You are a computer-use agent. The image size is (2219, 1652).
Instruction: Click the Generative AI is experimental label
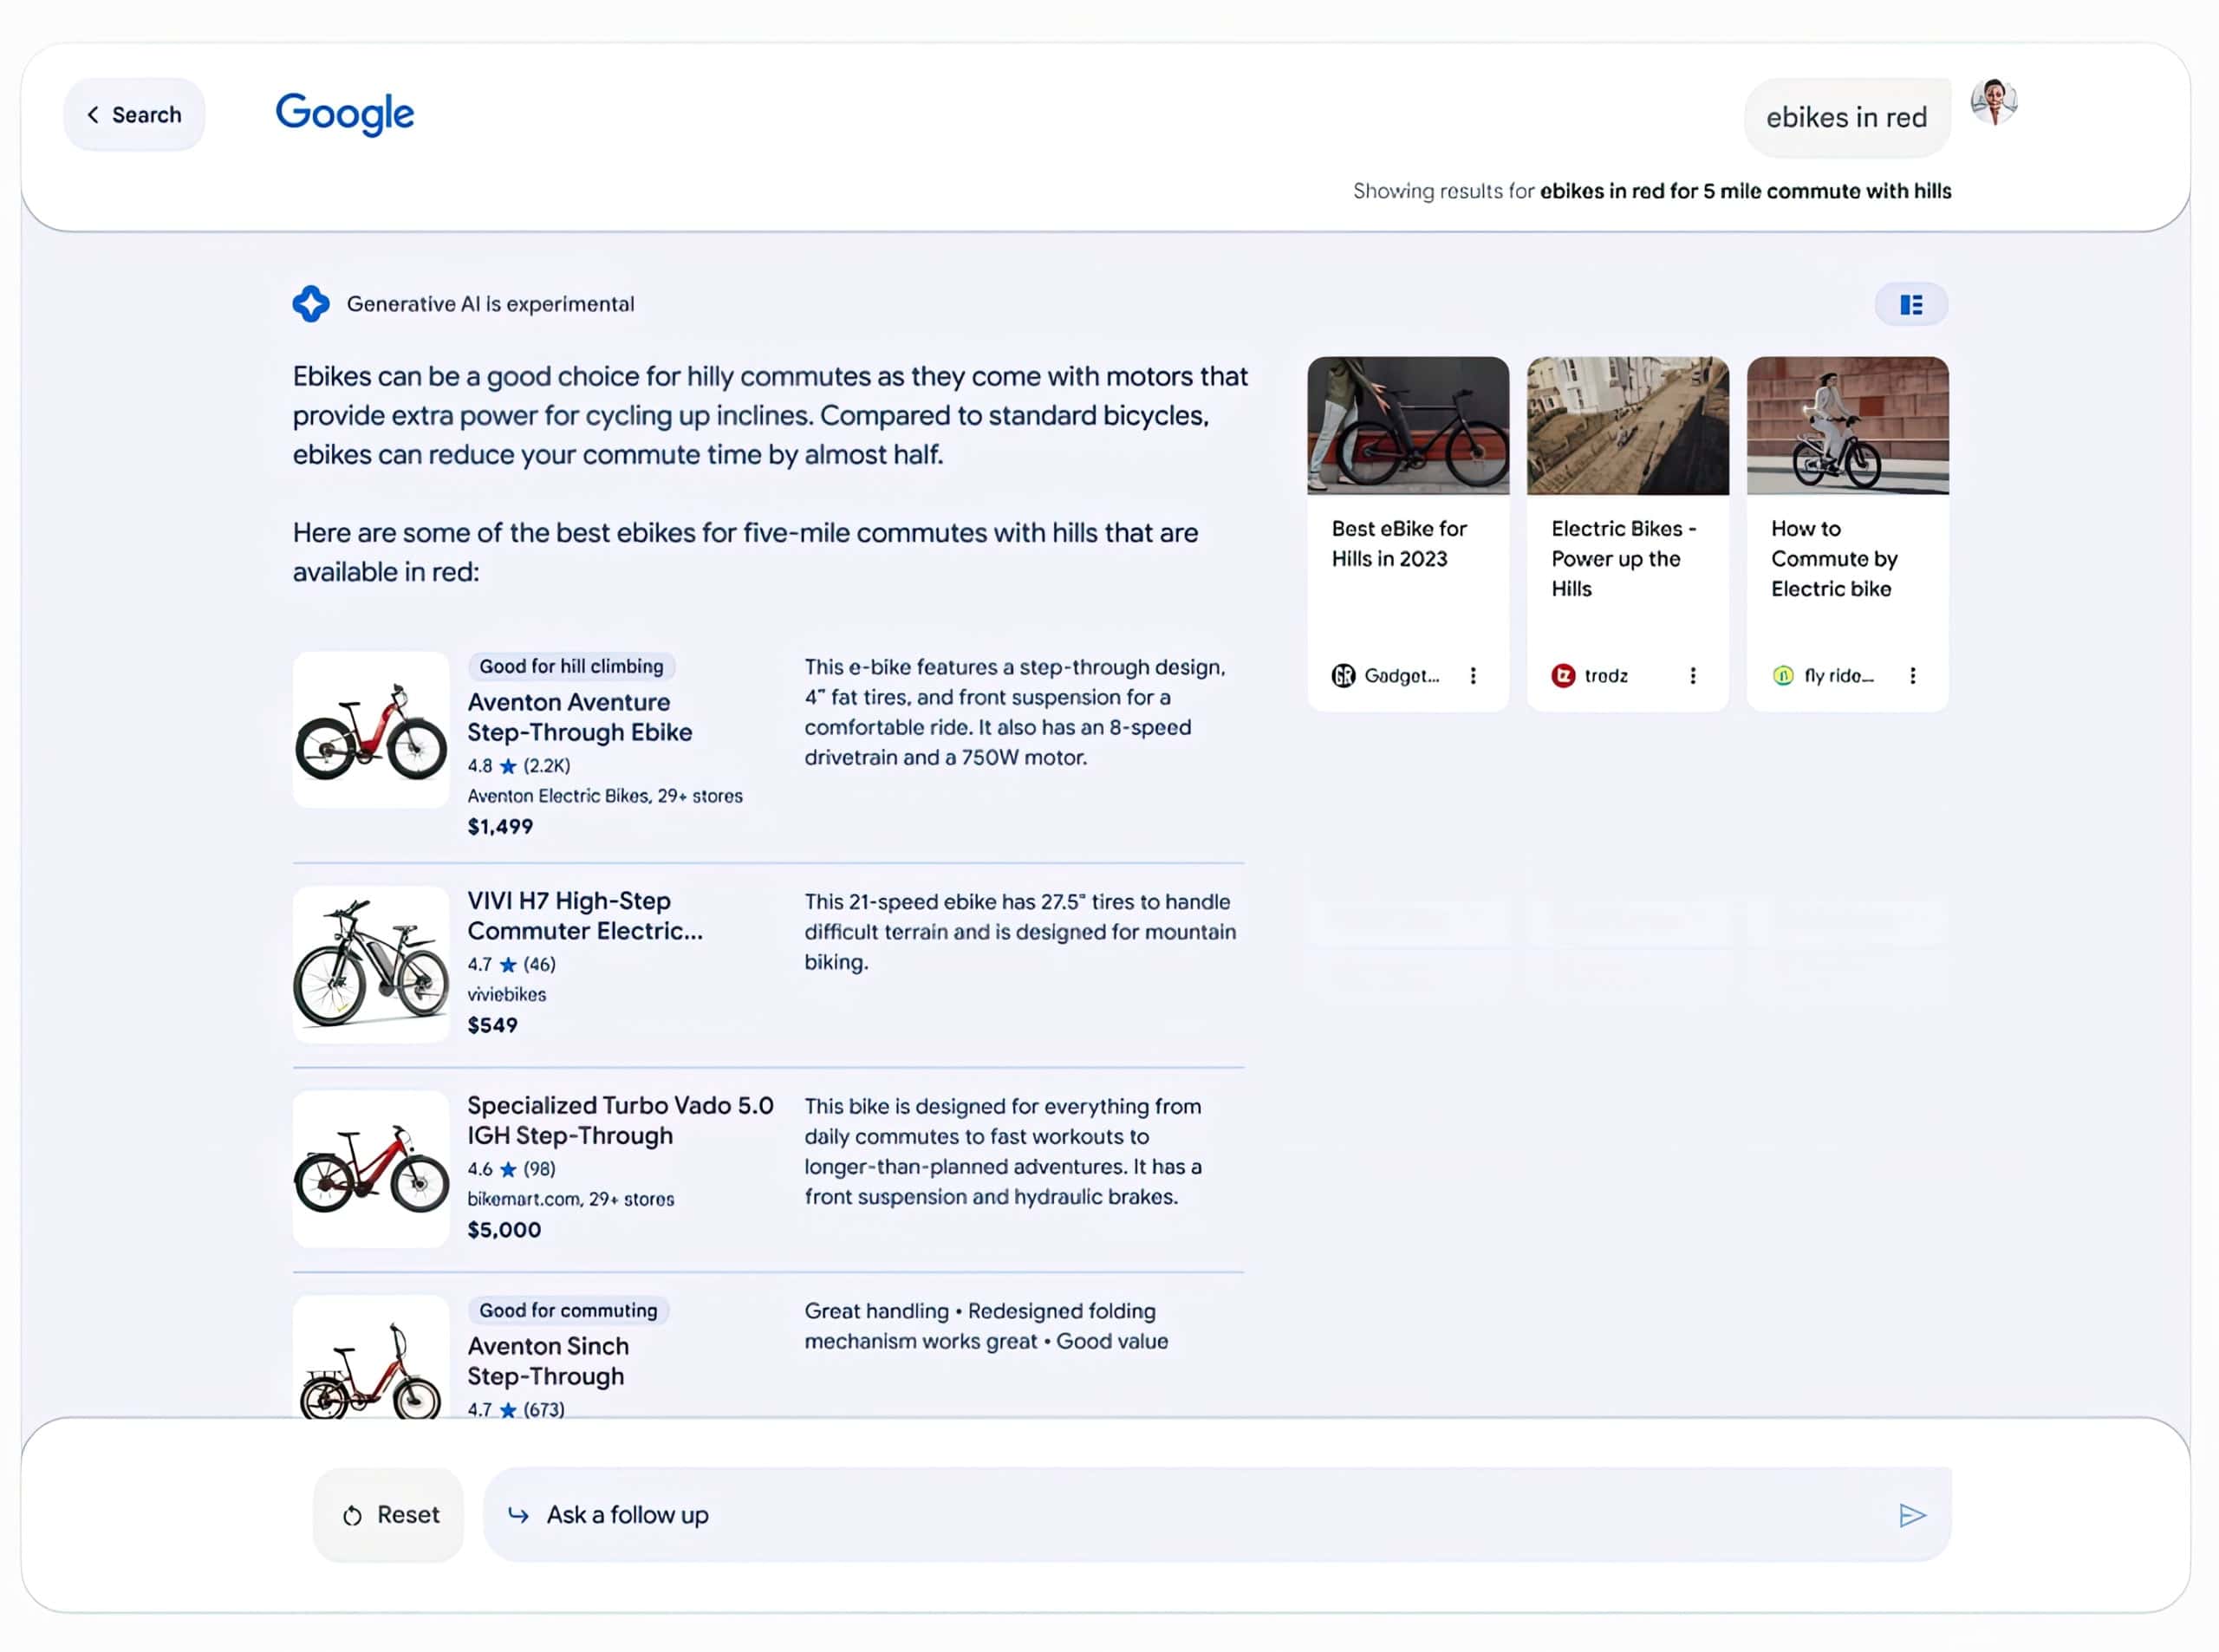pos(490,304)
